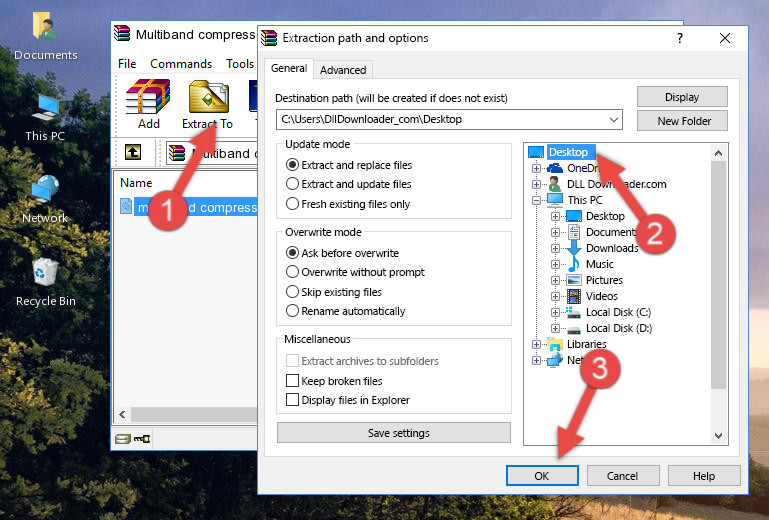Click the Downloads arrow icon in tree
769x520 pixels.
(573, 248)
